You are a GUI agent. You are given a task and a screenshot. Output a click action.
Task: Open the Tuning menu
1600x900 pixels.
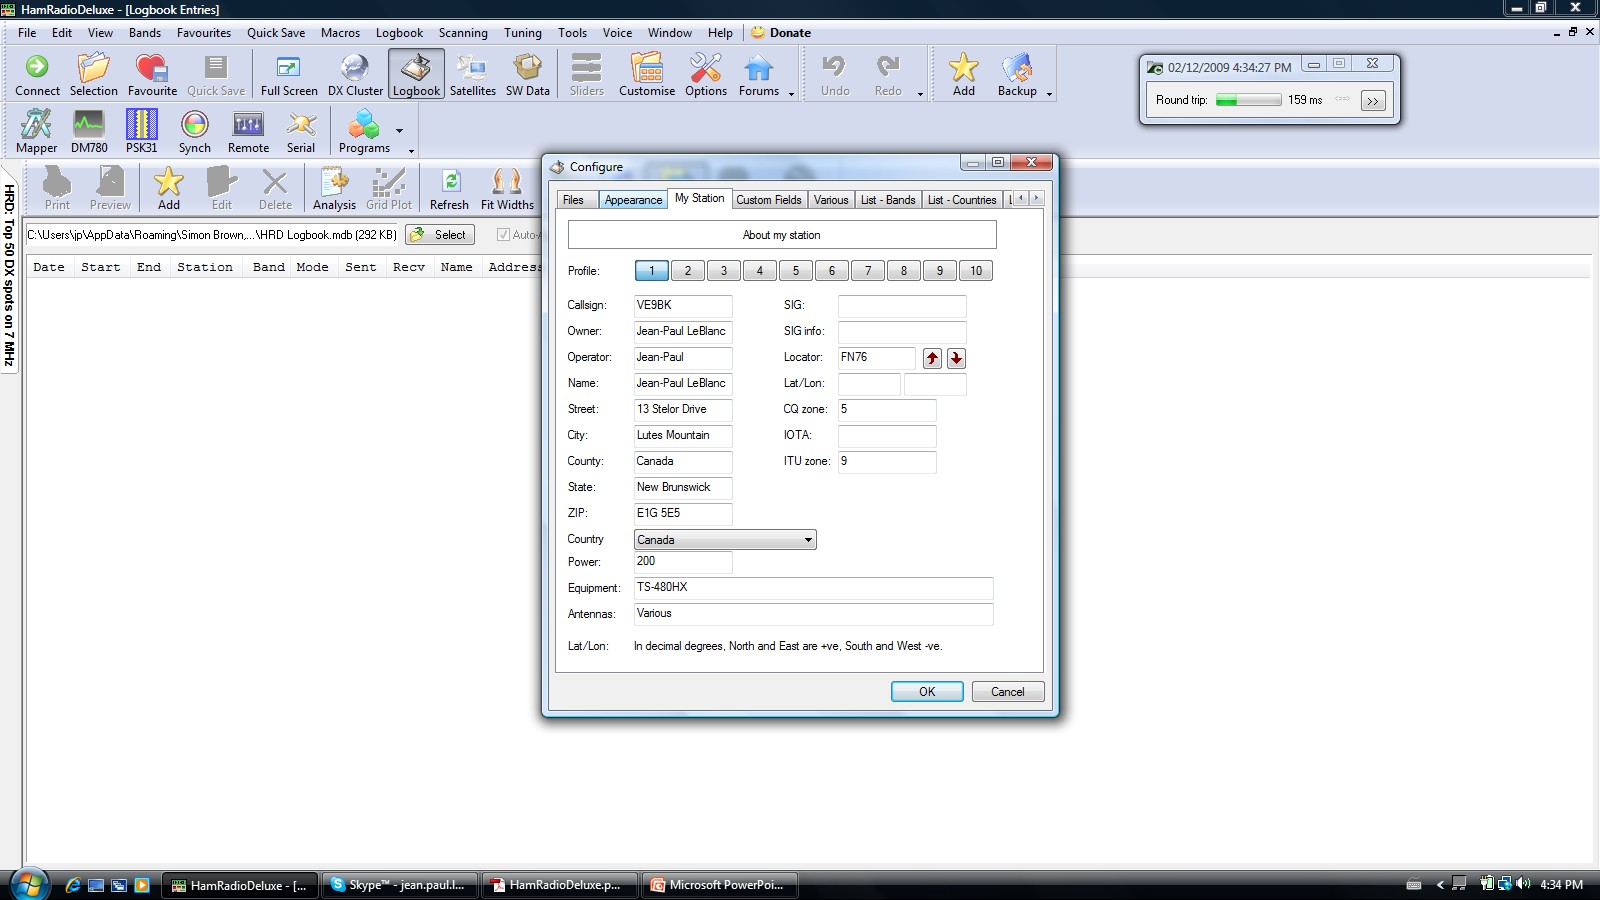(x=522, y=33)
